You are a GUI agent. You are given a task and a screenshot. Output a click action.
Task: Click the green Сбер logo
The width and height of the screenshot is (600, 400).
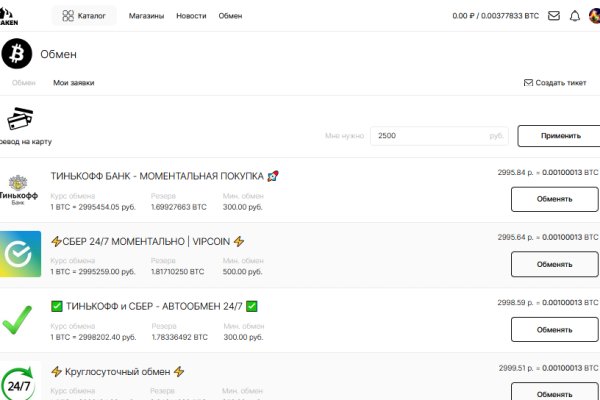pyautogui.click(x=19, y=254)
